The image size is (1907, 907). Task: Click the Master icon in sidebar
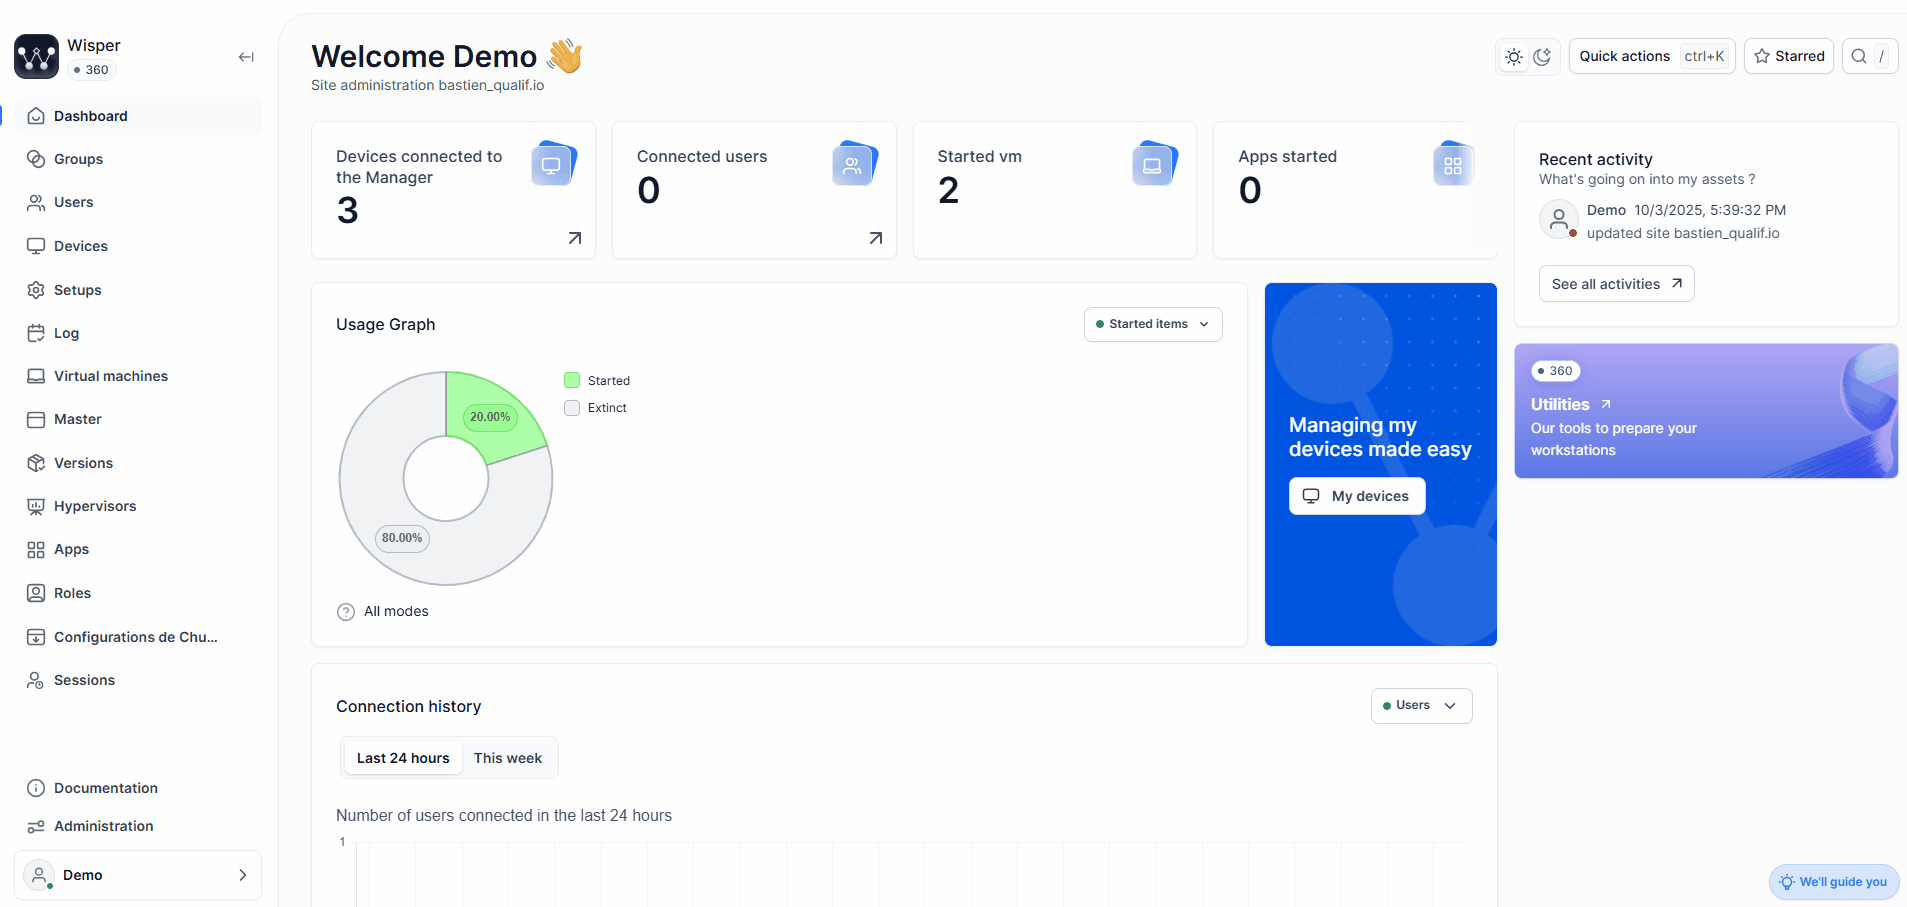tap(36, 419)
